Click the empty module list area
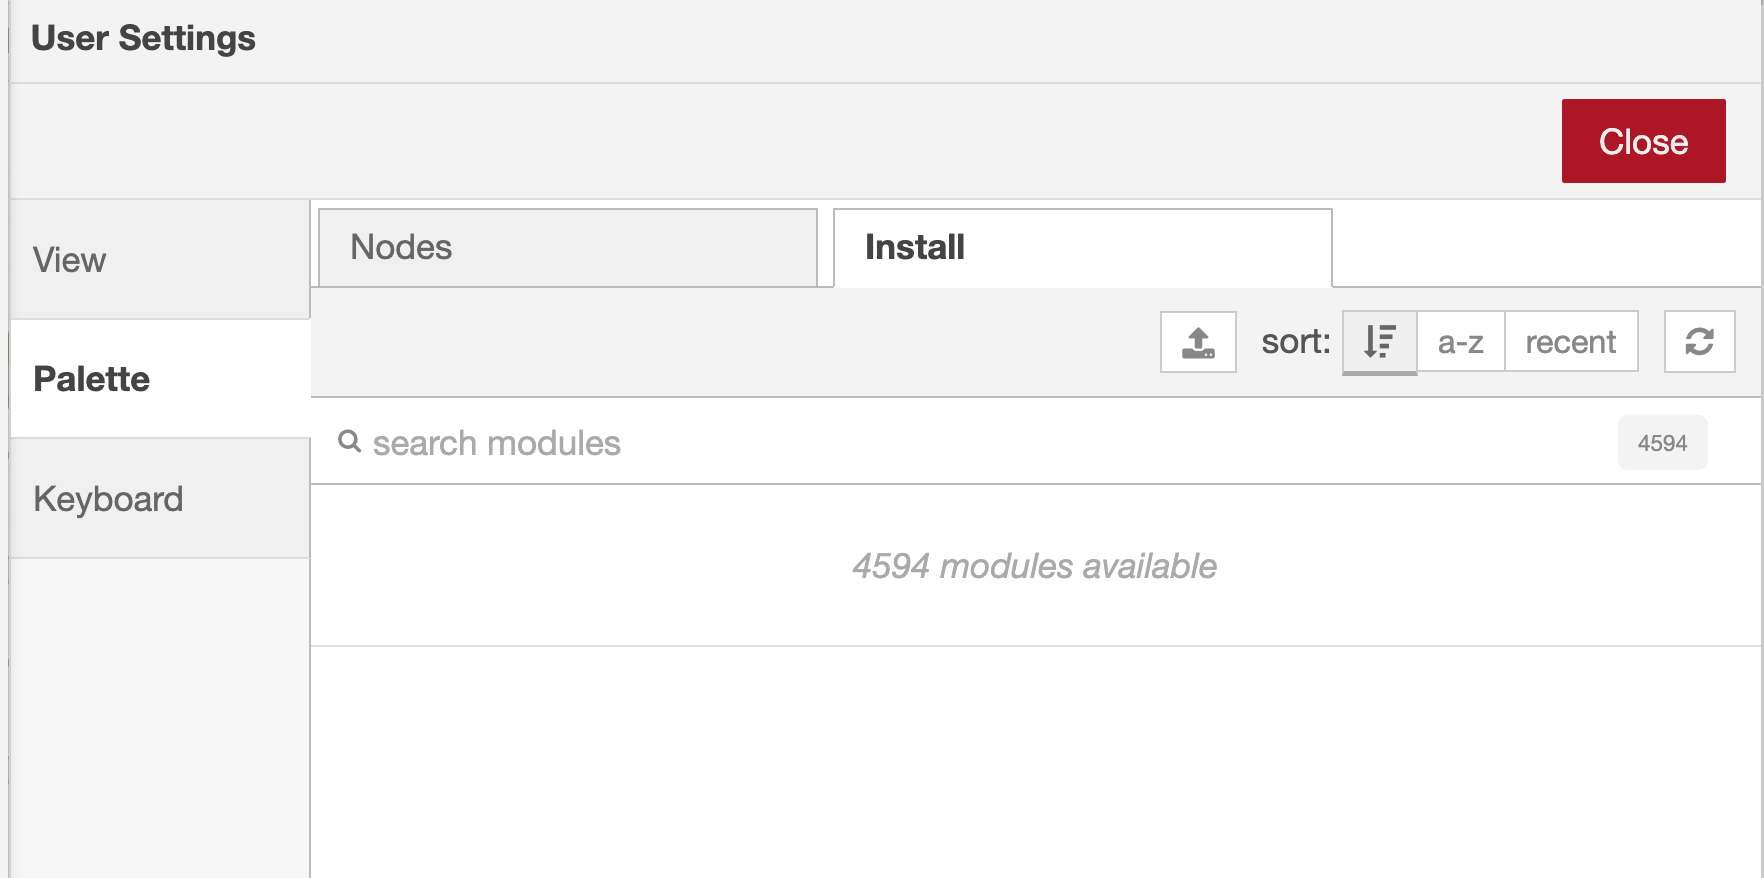This screenshot has width=1764, height=878. (x=1036, y=762)
